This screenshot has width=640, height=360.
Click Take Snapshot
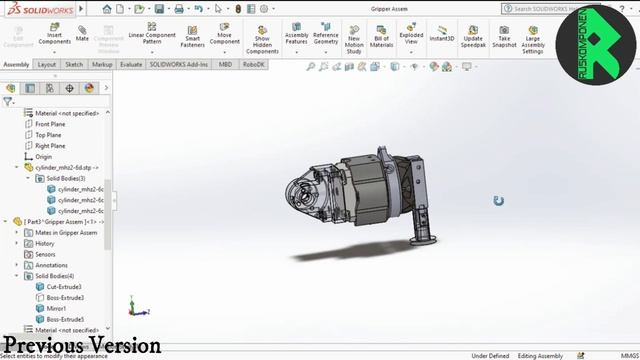coord(504,37)
